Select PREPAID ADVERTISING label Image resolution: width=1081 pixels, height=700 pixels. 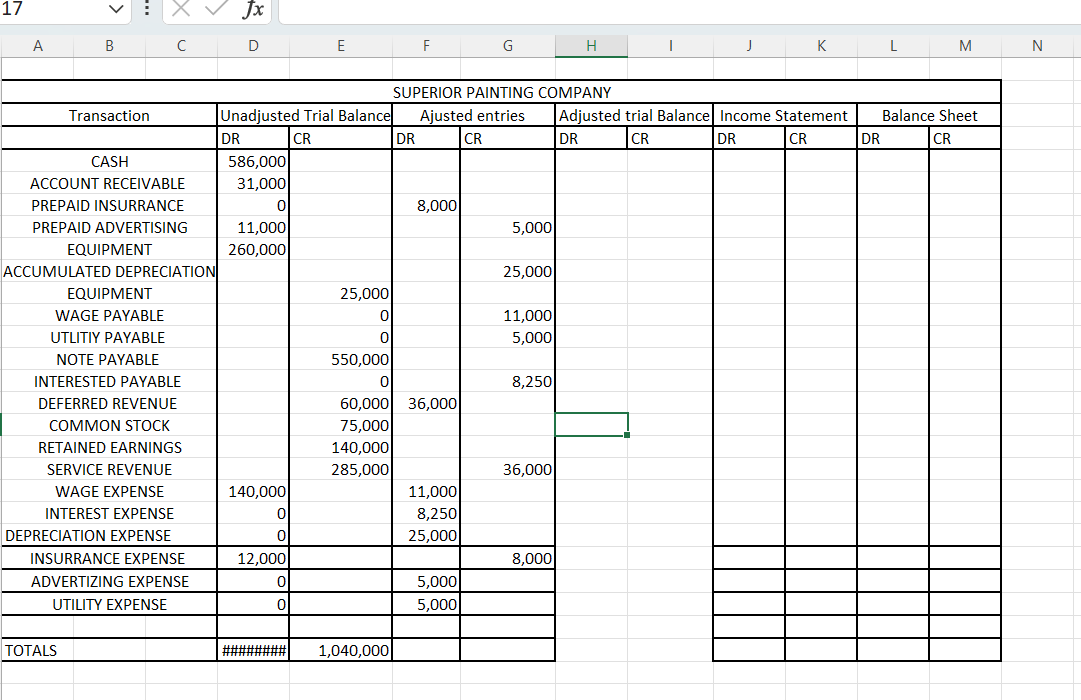[110, 228]
